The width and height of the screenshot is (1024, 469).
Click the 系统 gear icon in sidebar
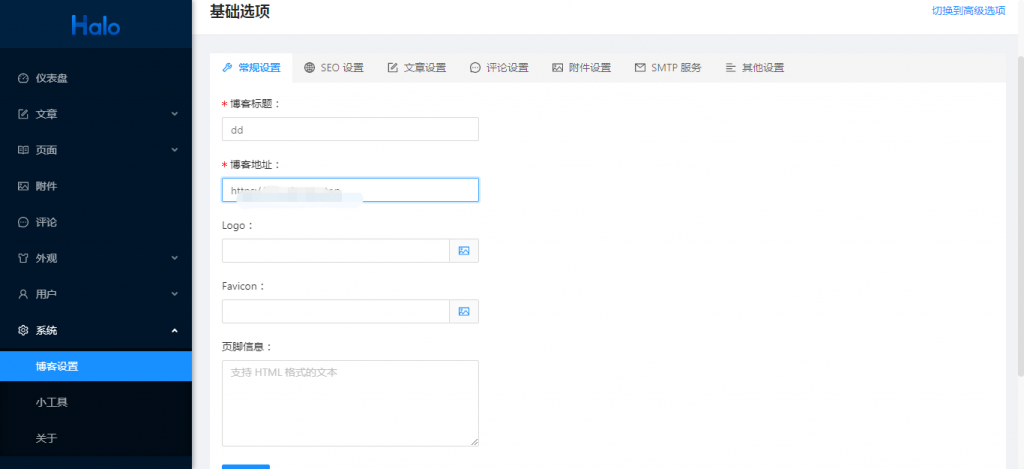(23, 330)
